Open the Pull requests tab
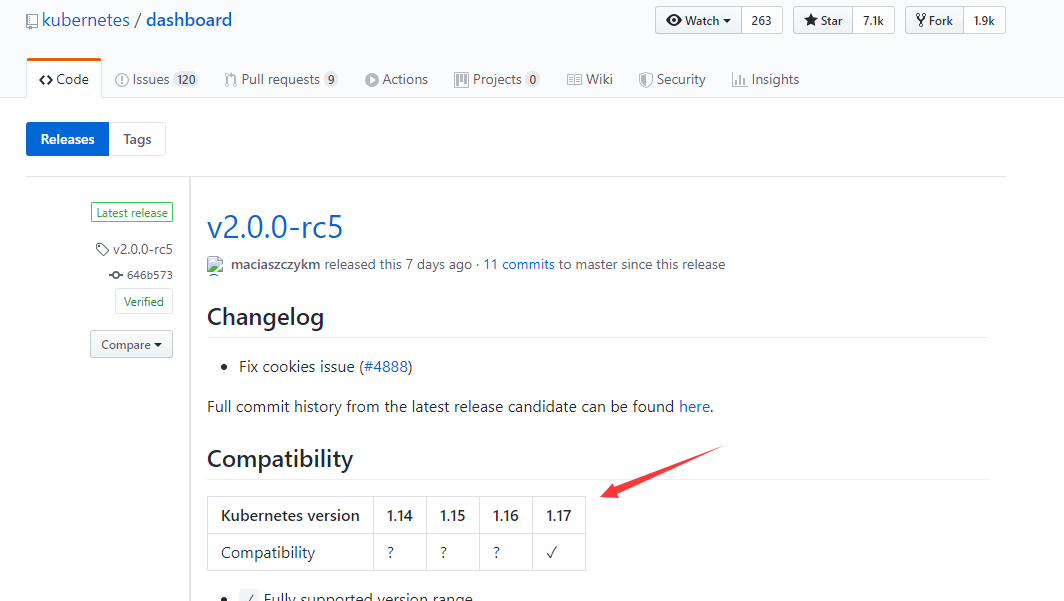The height and width of the screenshot is (601, 1064). click(x=281, y=79)
